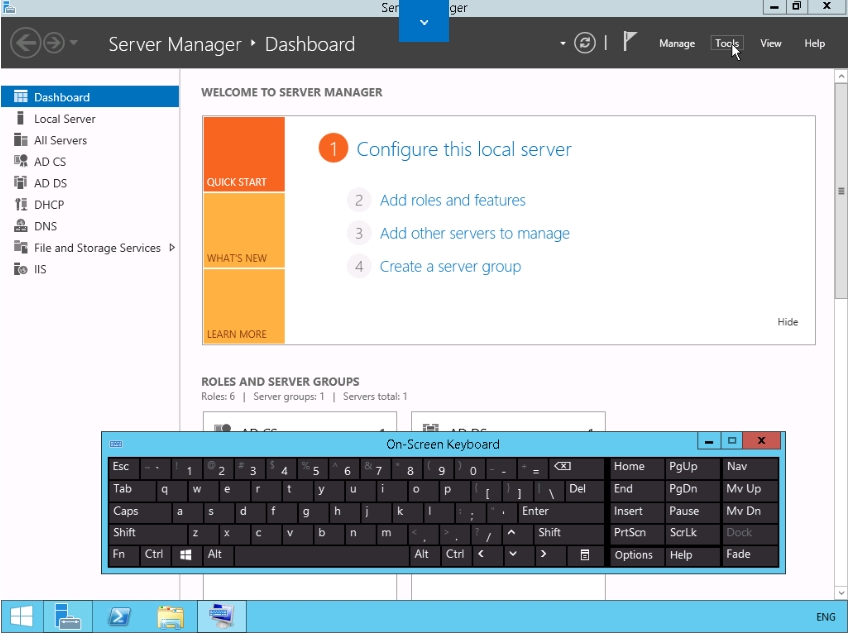Screen dimensions: 848x633
Task: Open Start menu on taskbar
Action: coord(22,616)
